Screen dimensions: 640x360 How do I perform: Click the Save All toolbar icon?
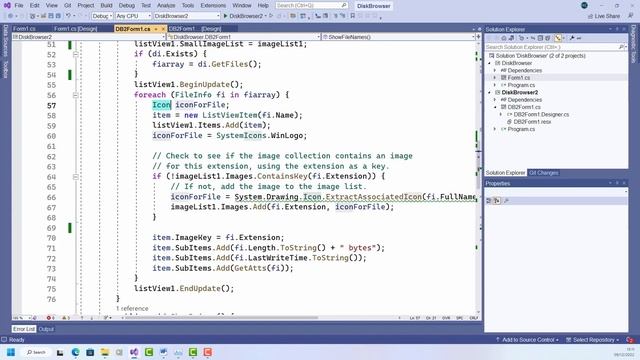pyautogui.click(x=58, y=16)
